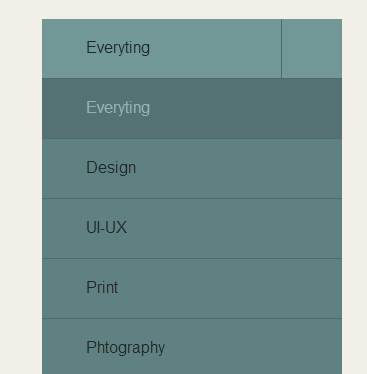Click the Phtography label text
Screen dimensions: 367x374
pos(125,348)
